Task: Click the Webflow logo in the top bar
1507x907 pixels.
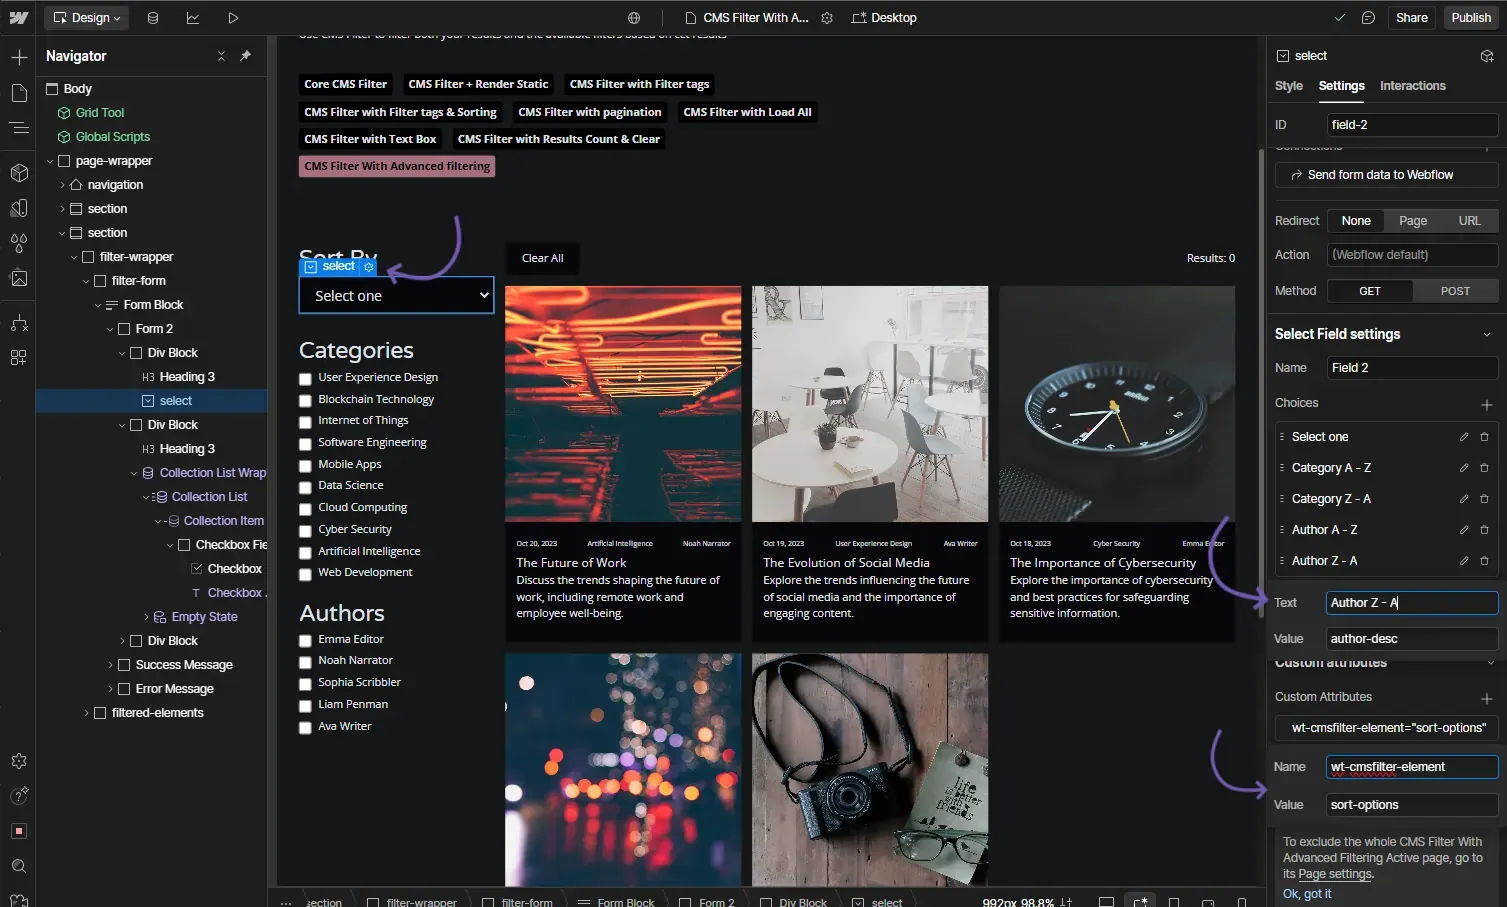Action: point(19,18)
